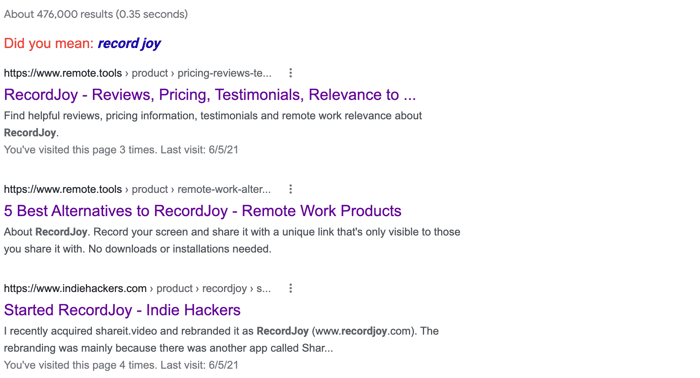Viewport: 700px width, 378px height.
Task: Click the 'About 476,000 results' stats text
Action: [96, 14]
